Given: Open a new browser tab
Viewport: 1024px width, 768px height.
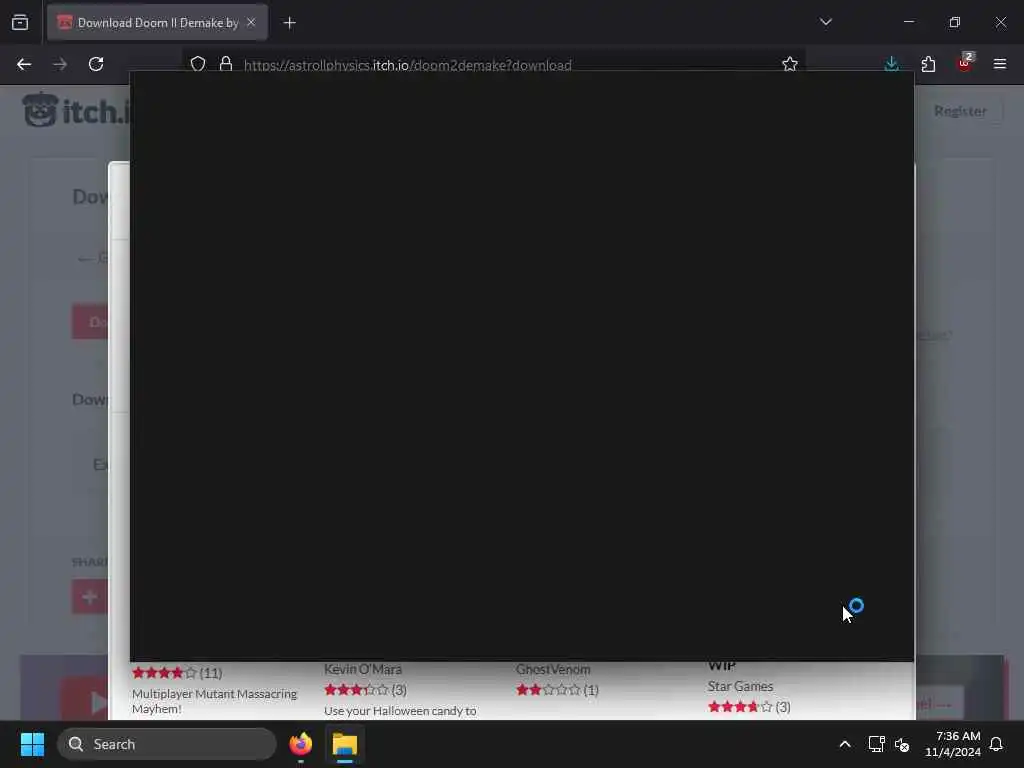Looking at the screenshot, I should 290,23.
